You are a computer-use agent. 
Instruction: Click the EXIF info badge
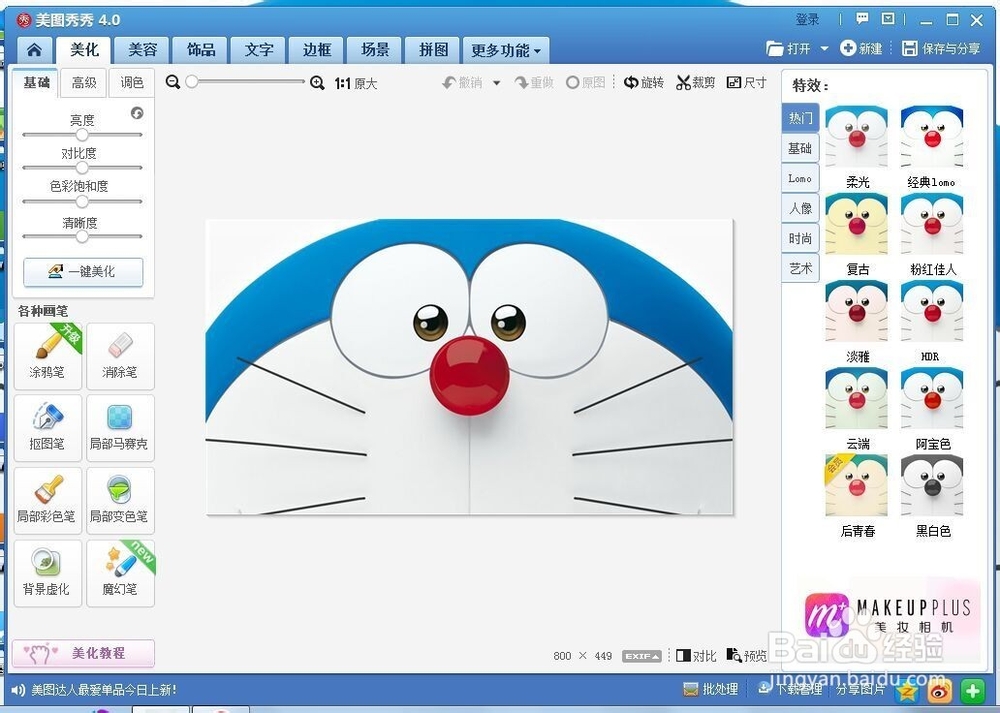click(642, 656)
